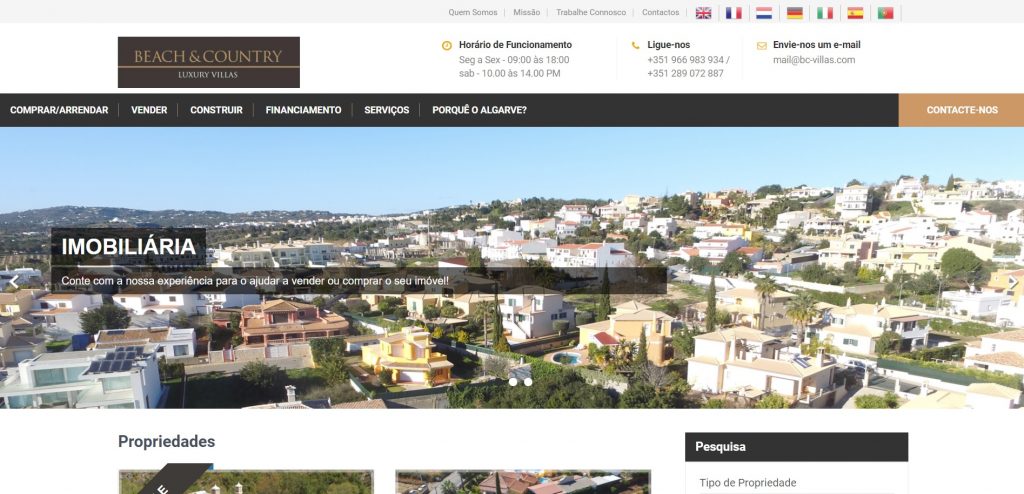Select the first slider pagination dot
1024x494 pixels.
coord(513,382)
